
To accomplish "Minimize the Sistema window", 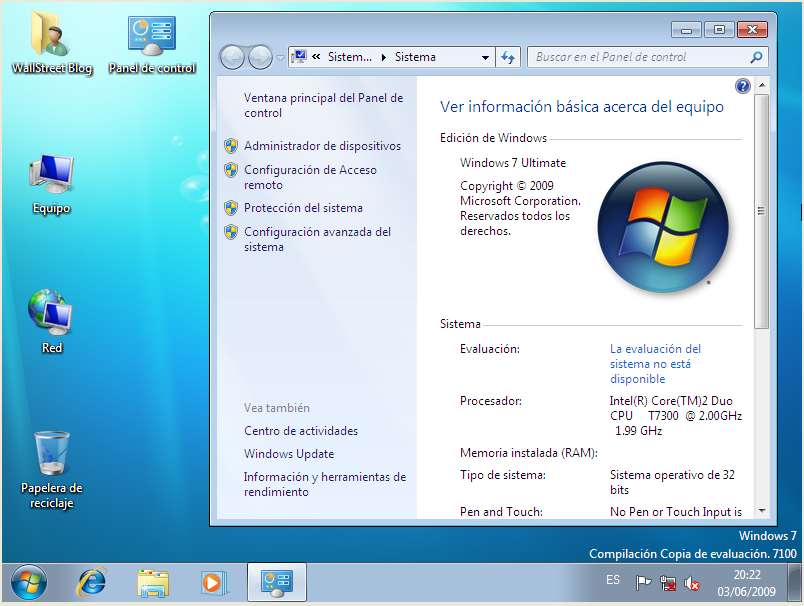I will tap(686, 30).
